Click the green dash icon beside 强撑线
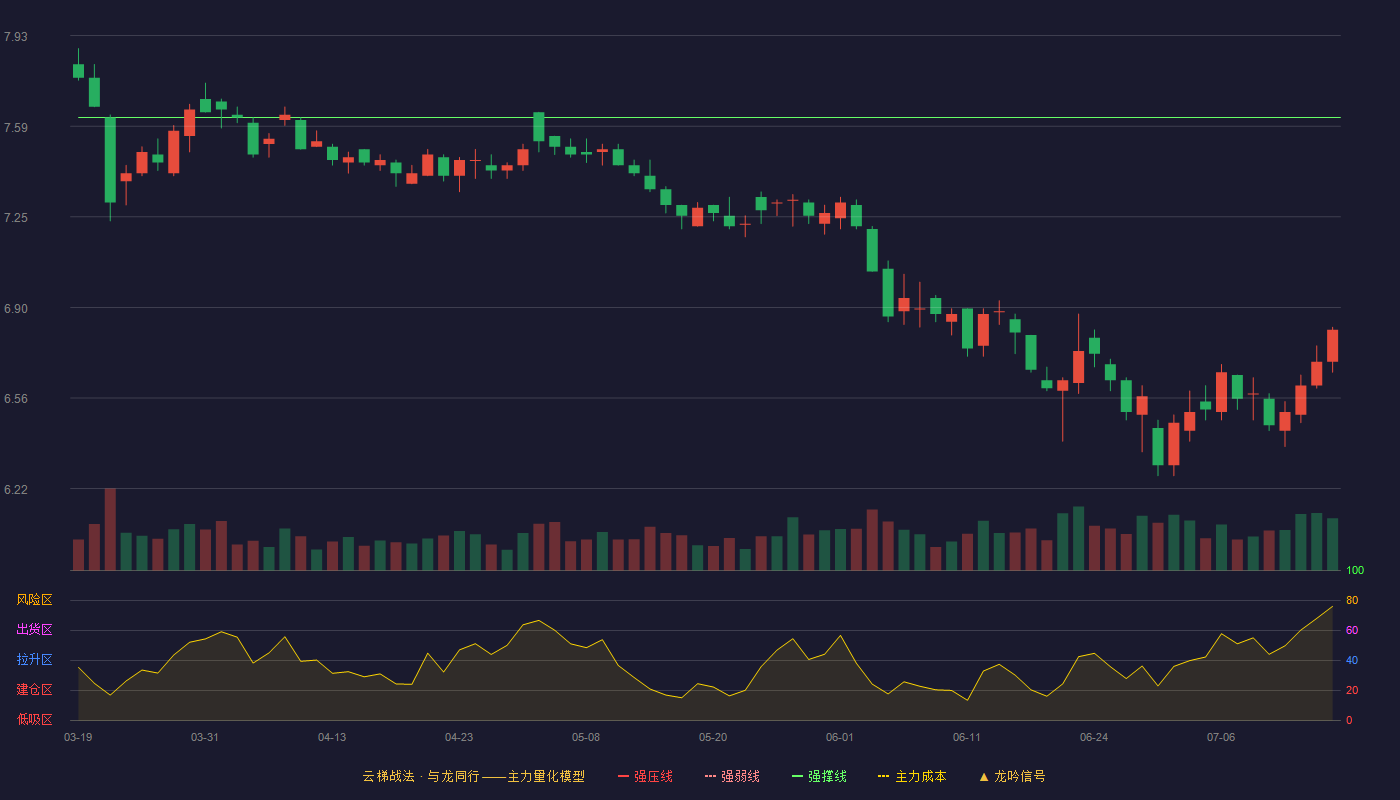Screen dimensions: 1400x800 click(797, 776)
